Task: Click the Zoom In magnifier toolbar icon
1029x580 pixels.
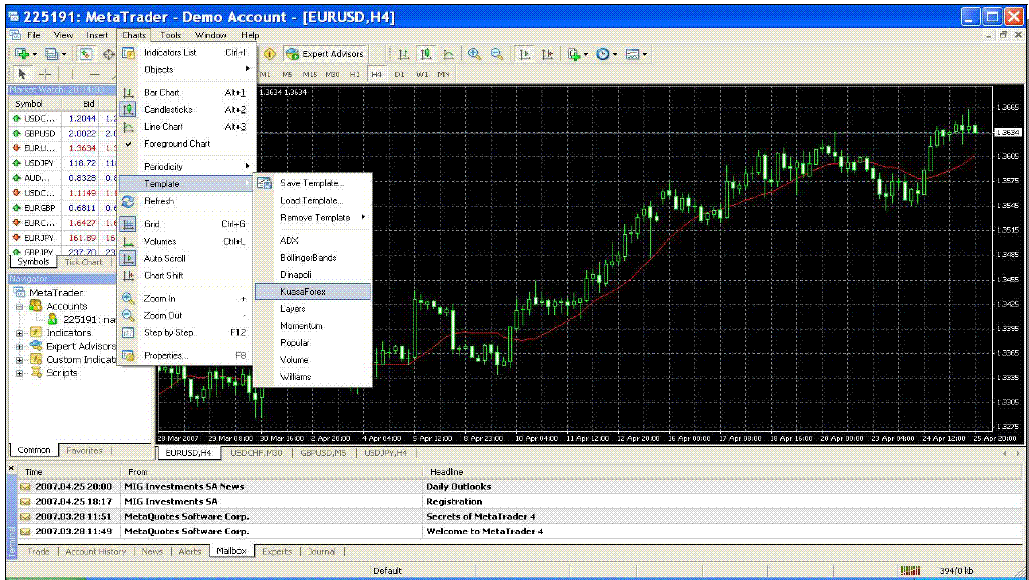Action: tap(474, 54)
